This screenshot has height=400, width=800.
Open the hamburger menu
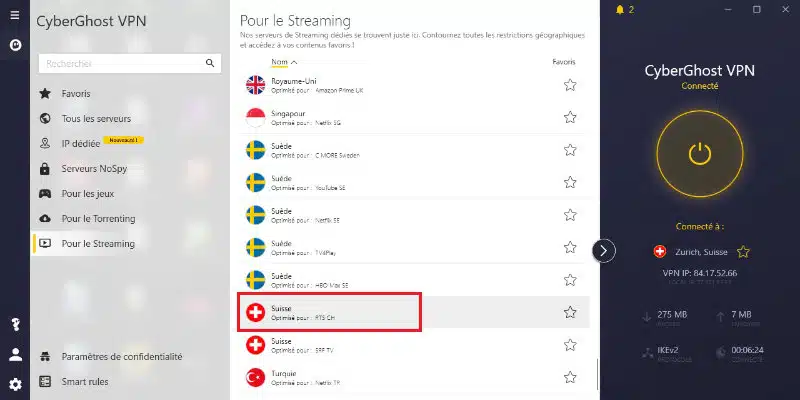pyautogui.click(x=15, y=15)
